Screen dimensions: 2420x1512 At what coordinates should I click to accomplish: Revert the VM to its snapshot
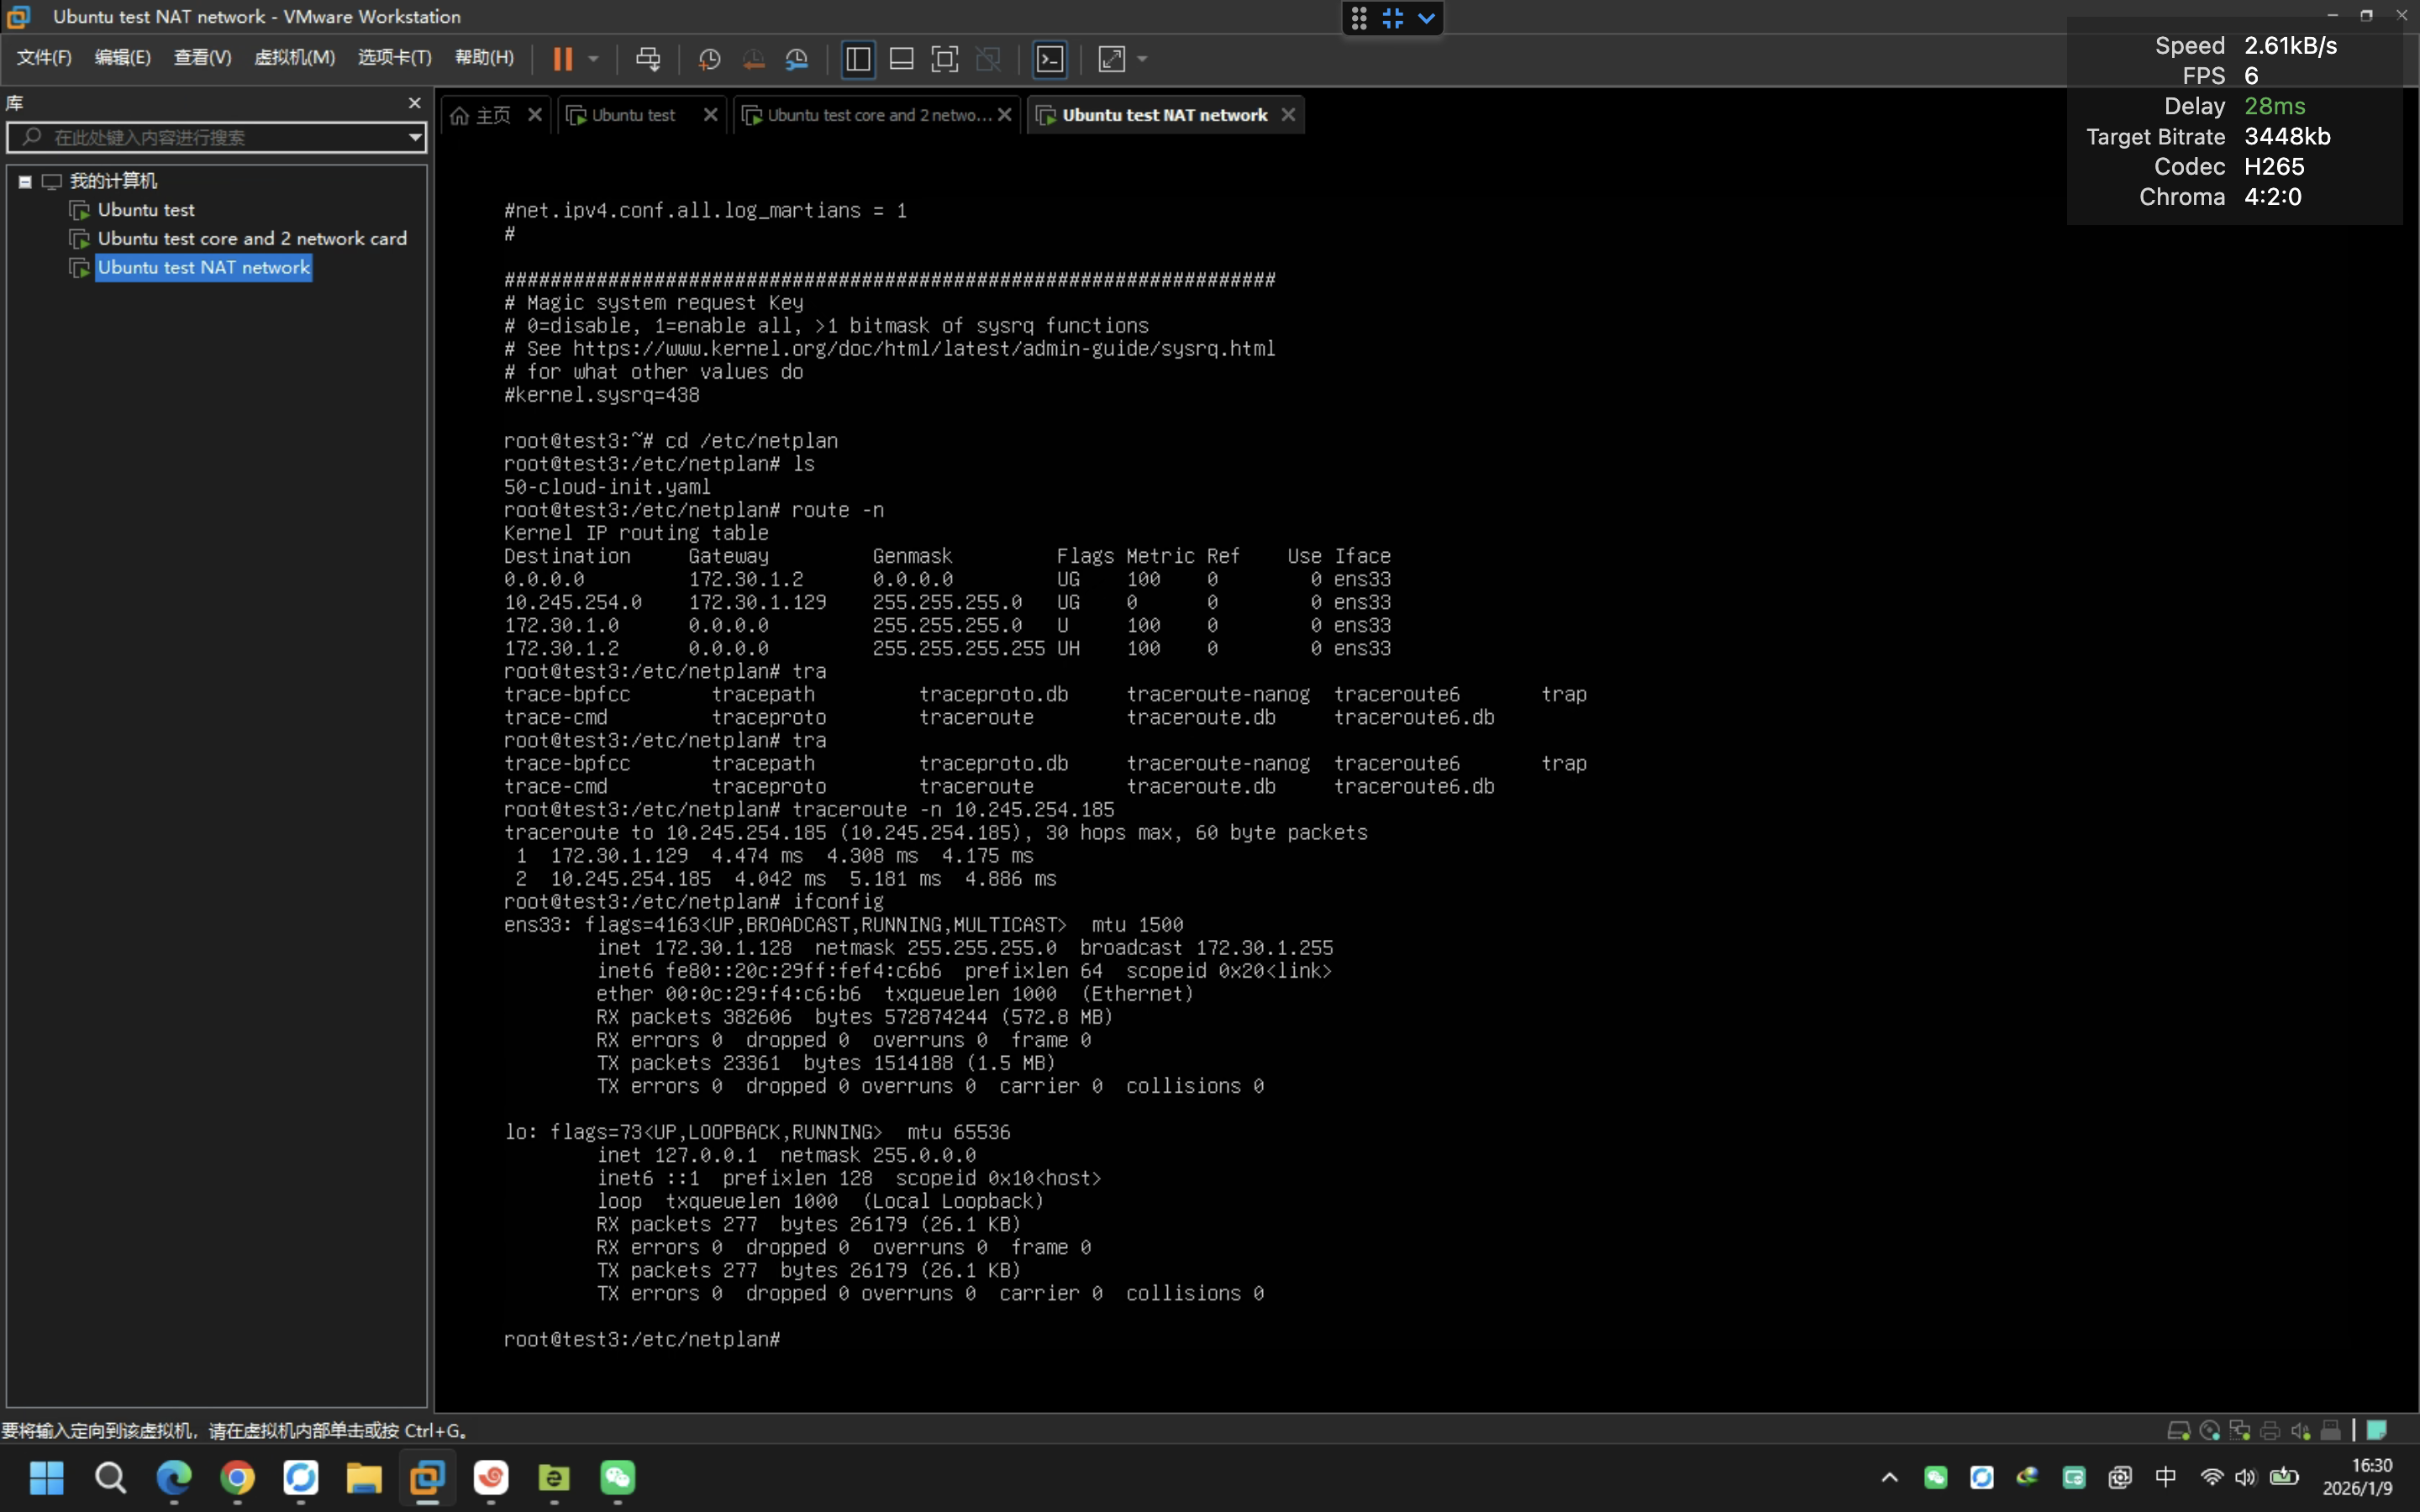[x=754, y=59]
